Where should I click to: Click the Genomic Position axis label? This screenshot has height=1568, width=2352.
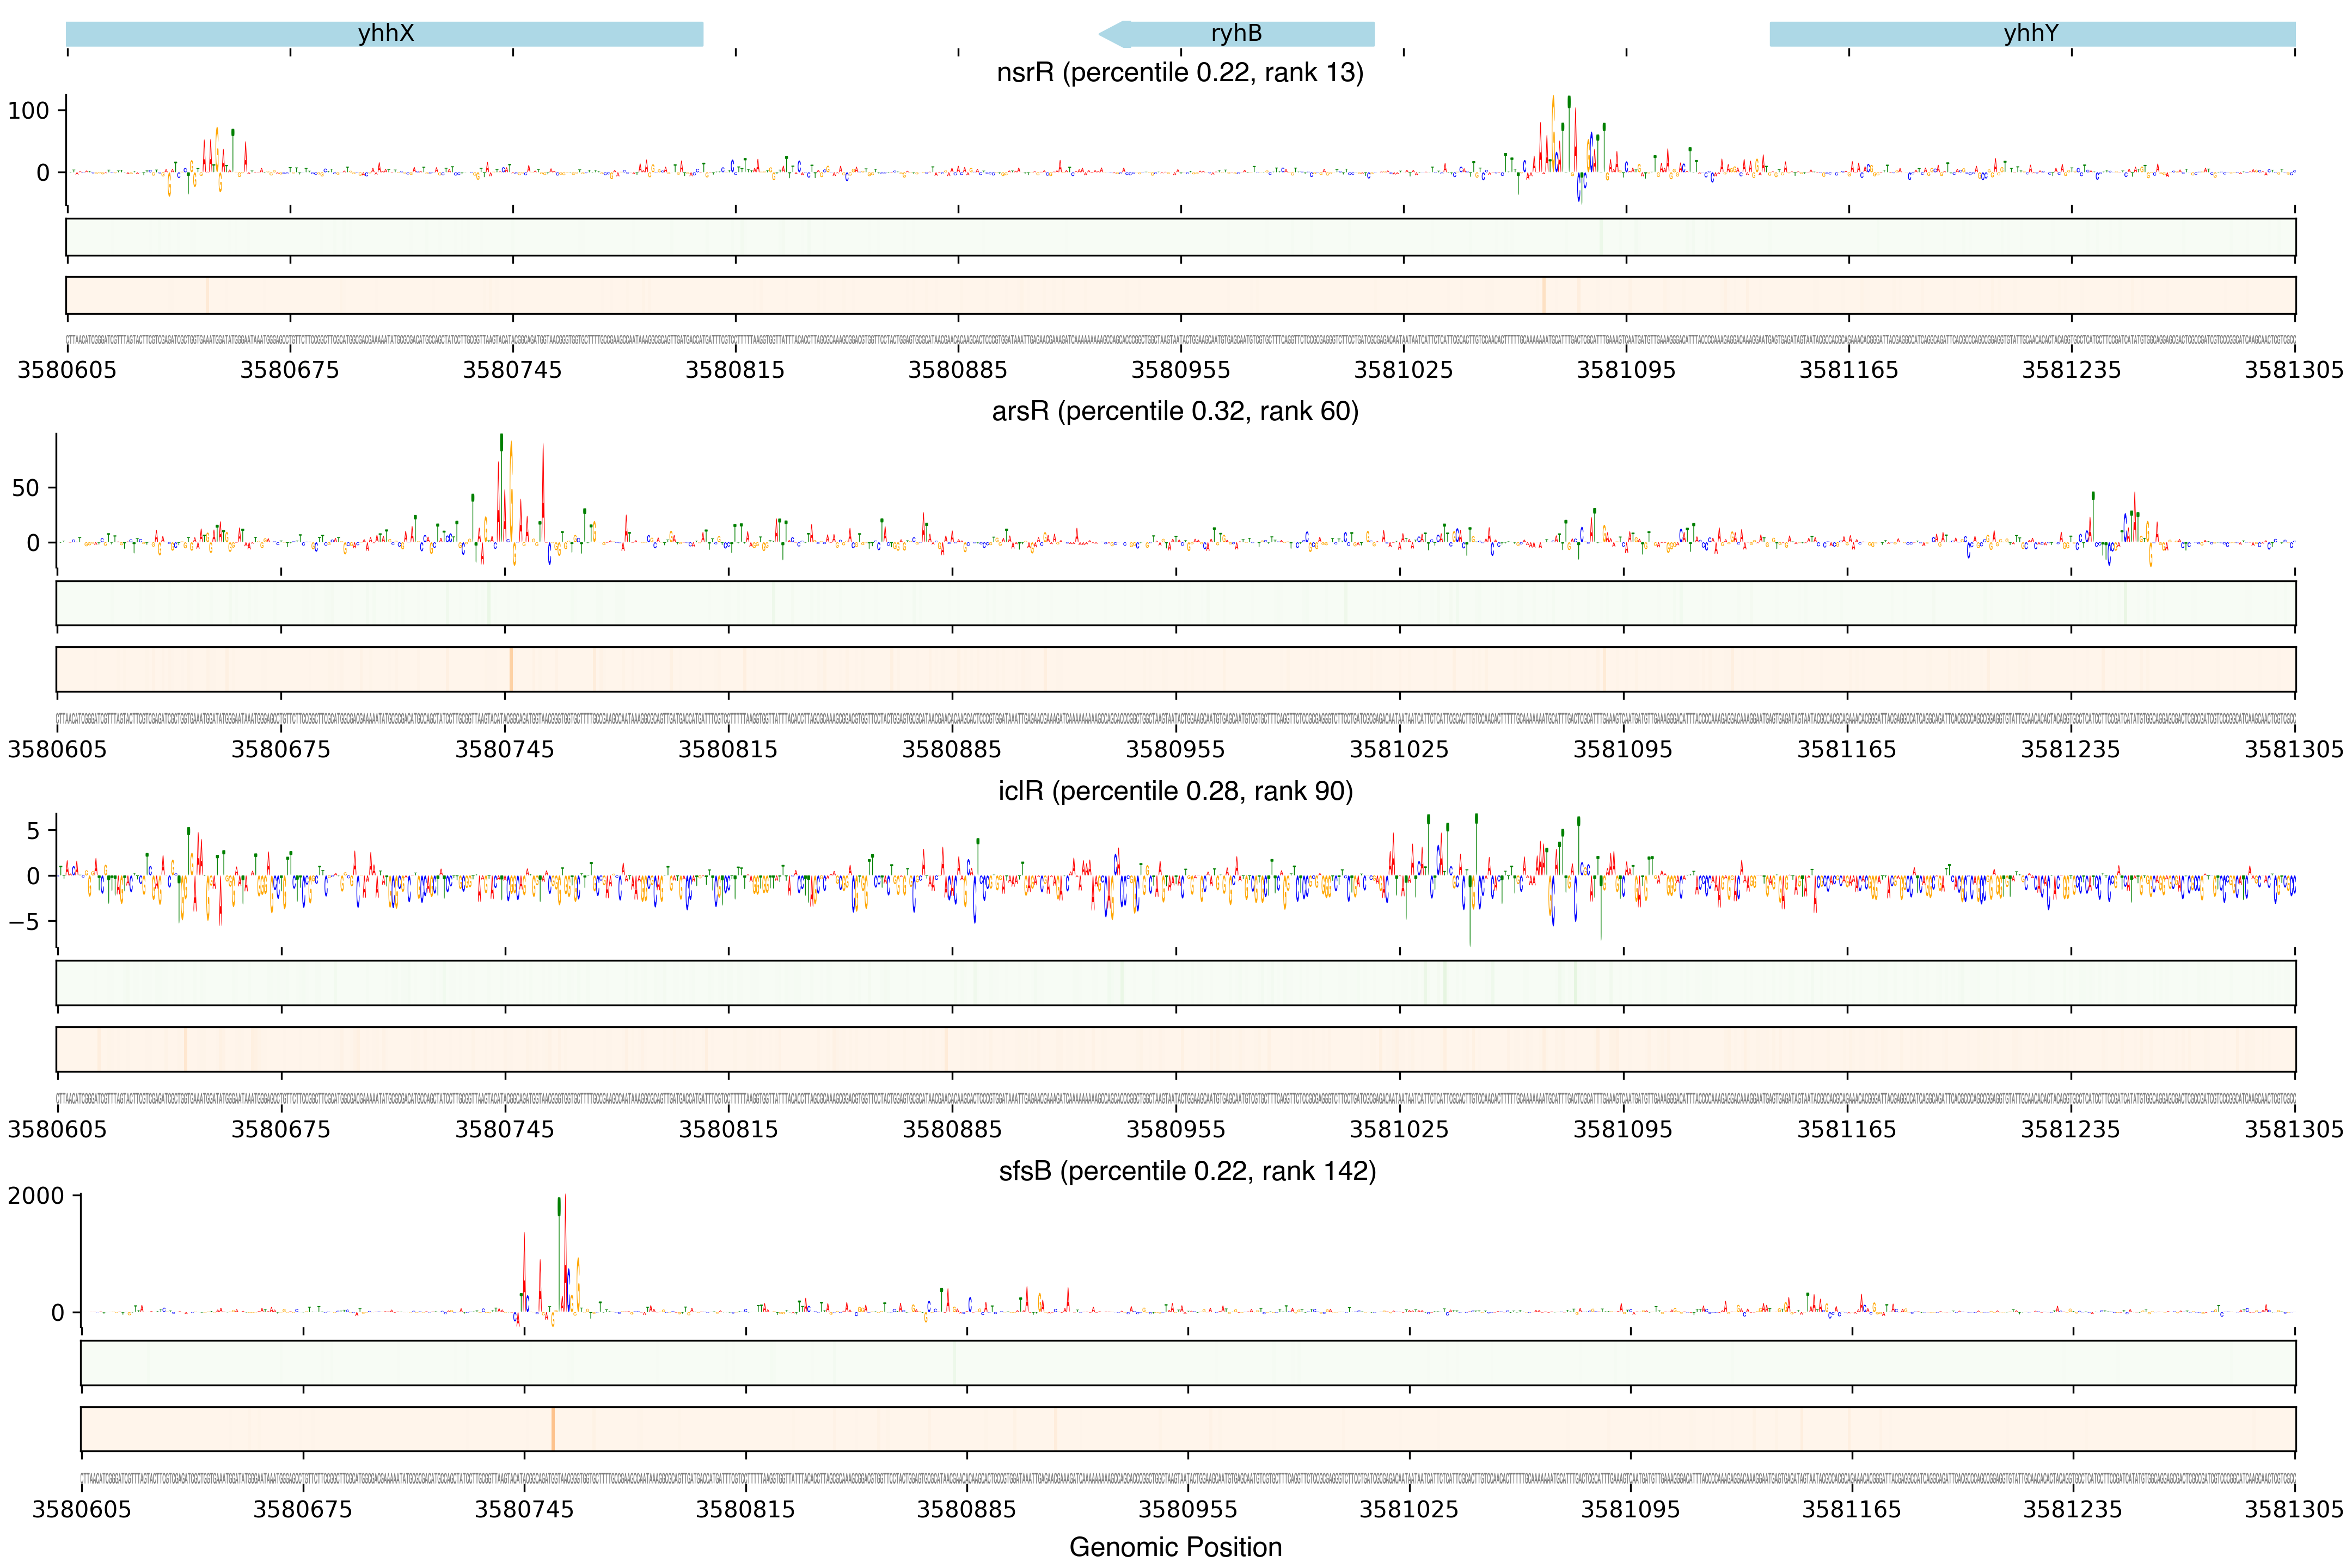point(1175,1547)
